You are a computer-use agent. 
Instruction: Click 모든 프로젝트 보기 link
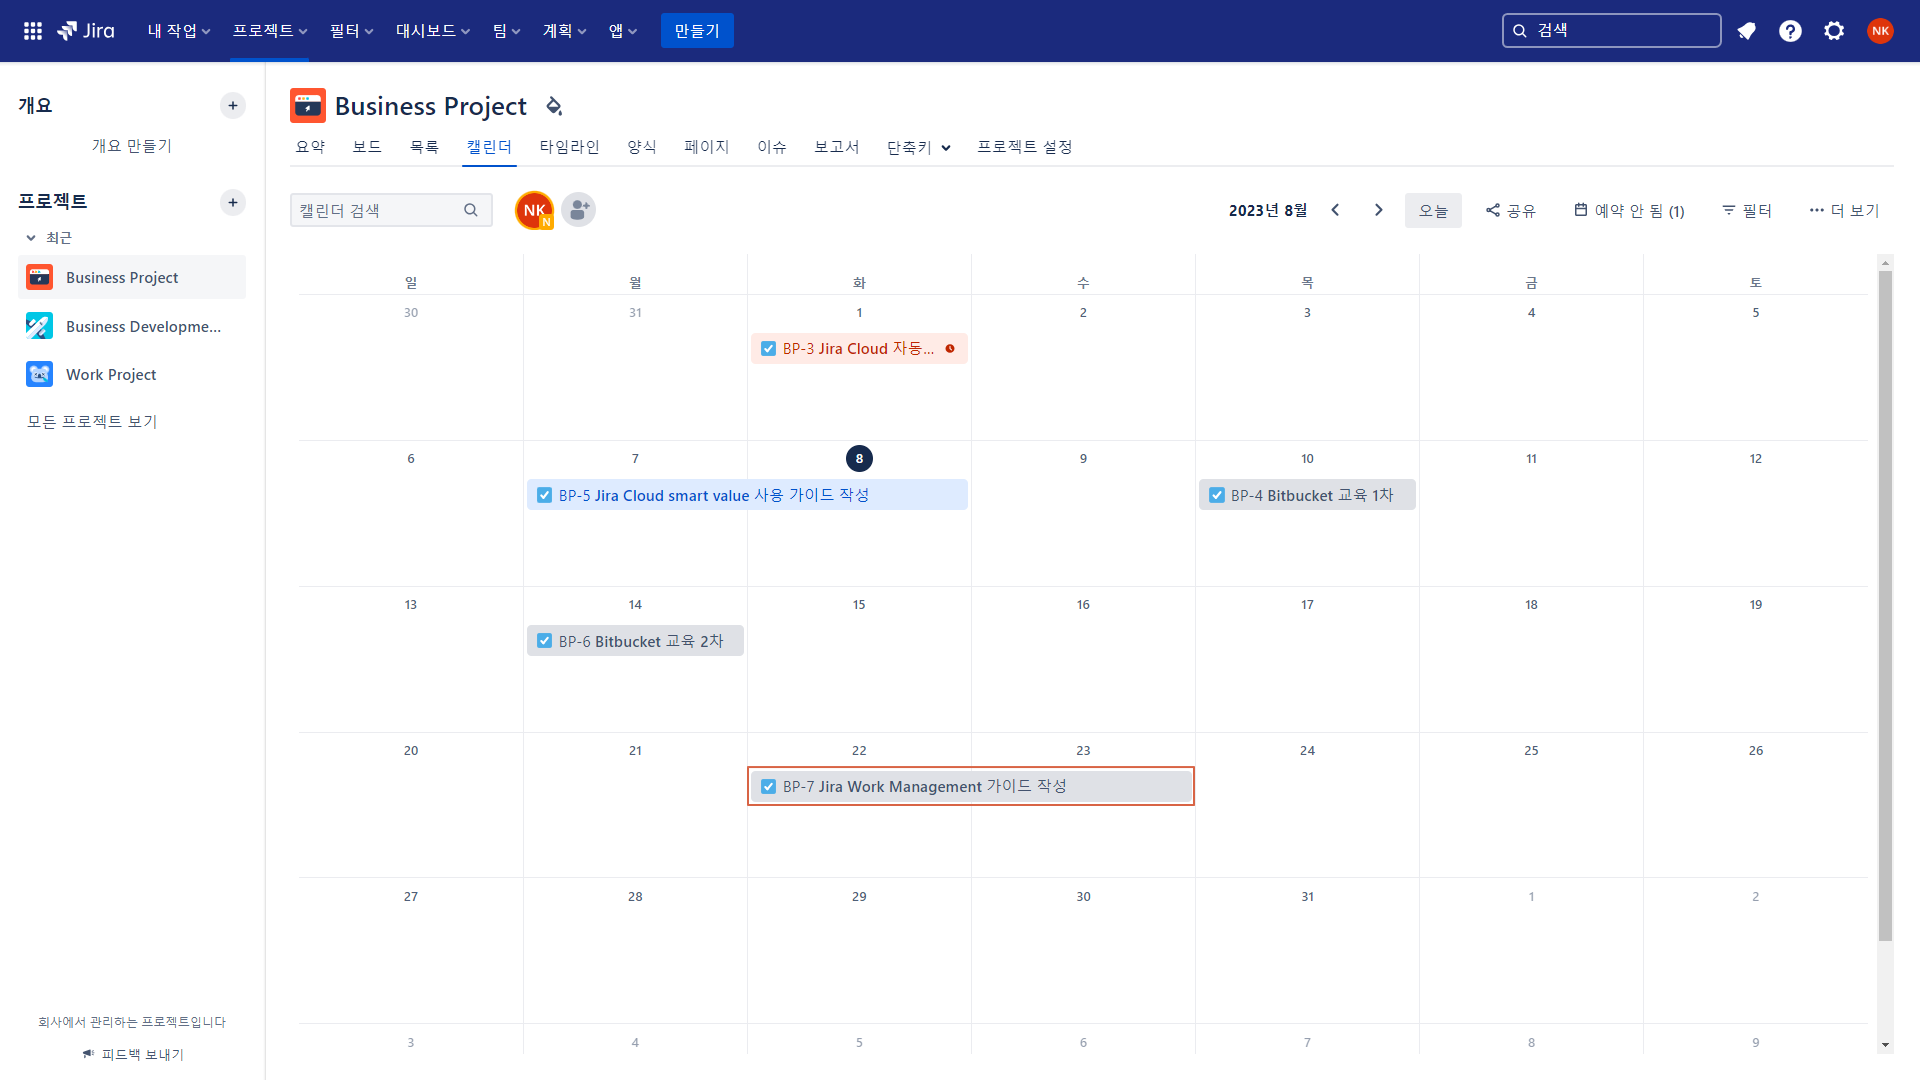click(x=92, y=422)
